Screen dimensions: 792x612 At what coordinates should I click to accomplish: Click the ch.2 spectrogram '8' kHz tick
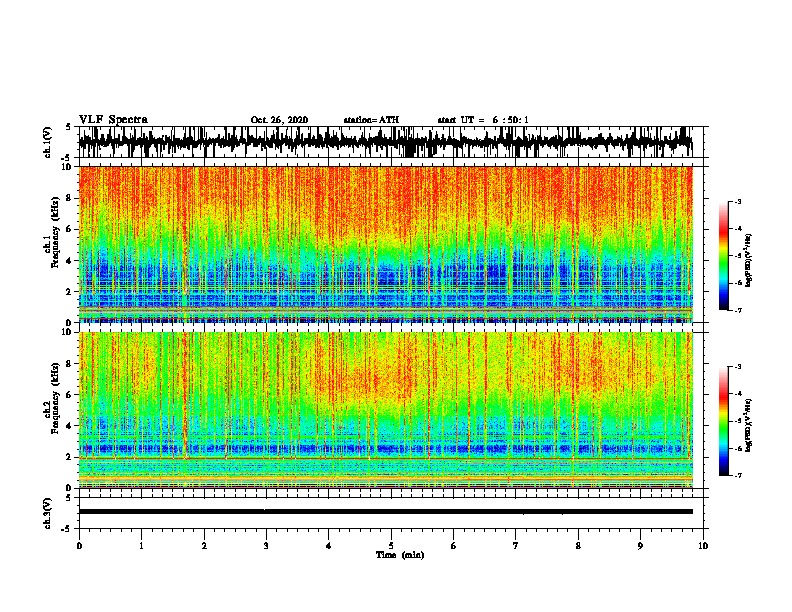tap(69, 364)
